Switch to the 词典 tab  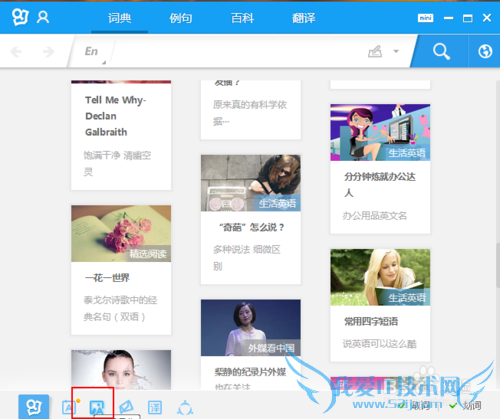pos(119,18)
